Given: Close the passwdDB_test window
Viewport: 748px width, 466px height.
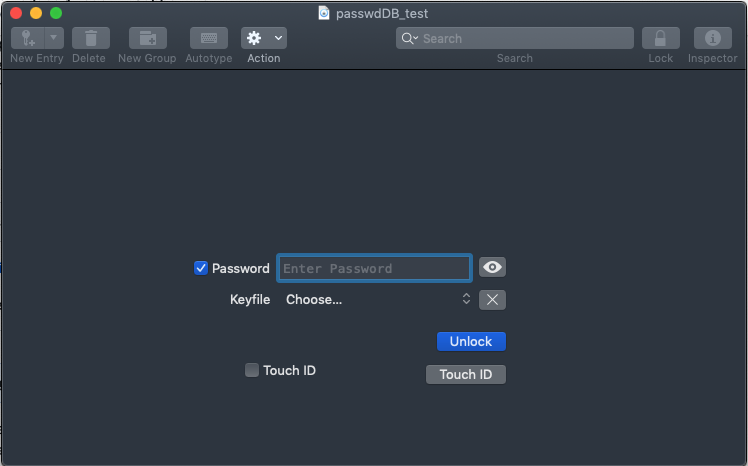Looking at the screenshot, I should pyautogui.click(x=16, y=13).
